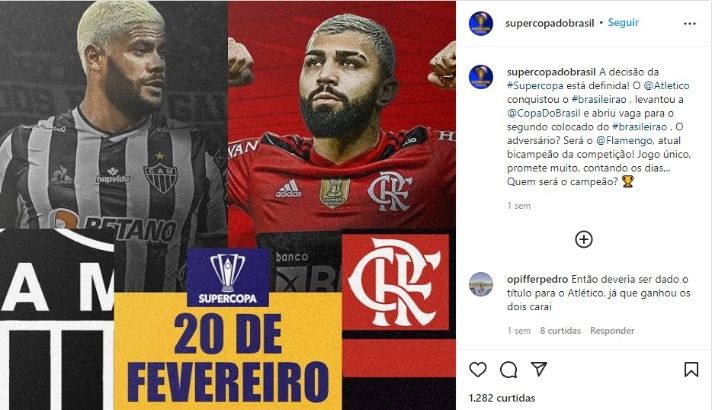Open comment bubble icon
Image resolution: width=712 pixels, height=410 pixels.
[x=509, y=370]
